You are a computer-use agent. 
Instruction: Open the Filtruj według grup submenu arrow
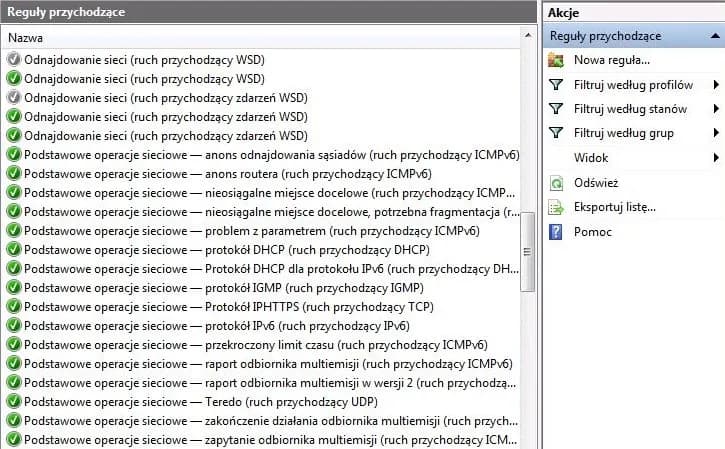point(716,133)
